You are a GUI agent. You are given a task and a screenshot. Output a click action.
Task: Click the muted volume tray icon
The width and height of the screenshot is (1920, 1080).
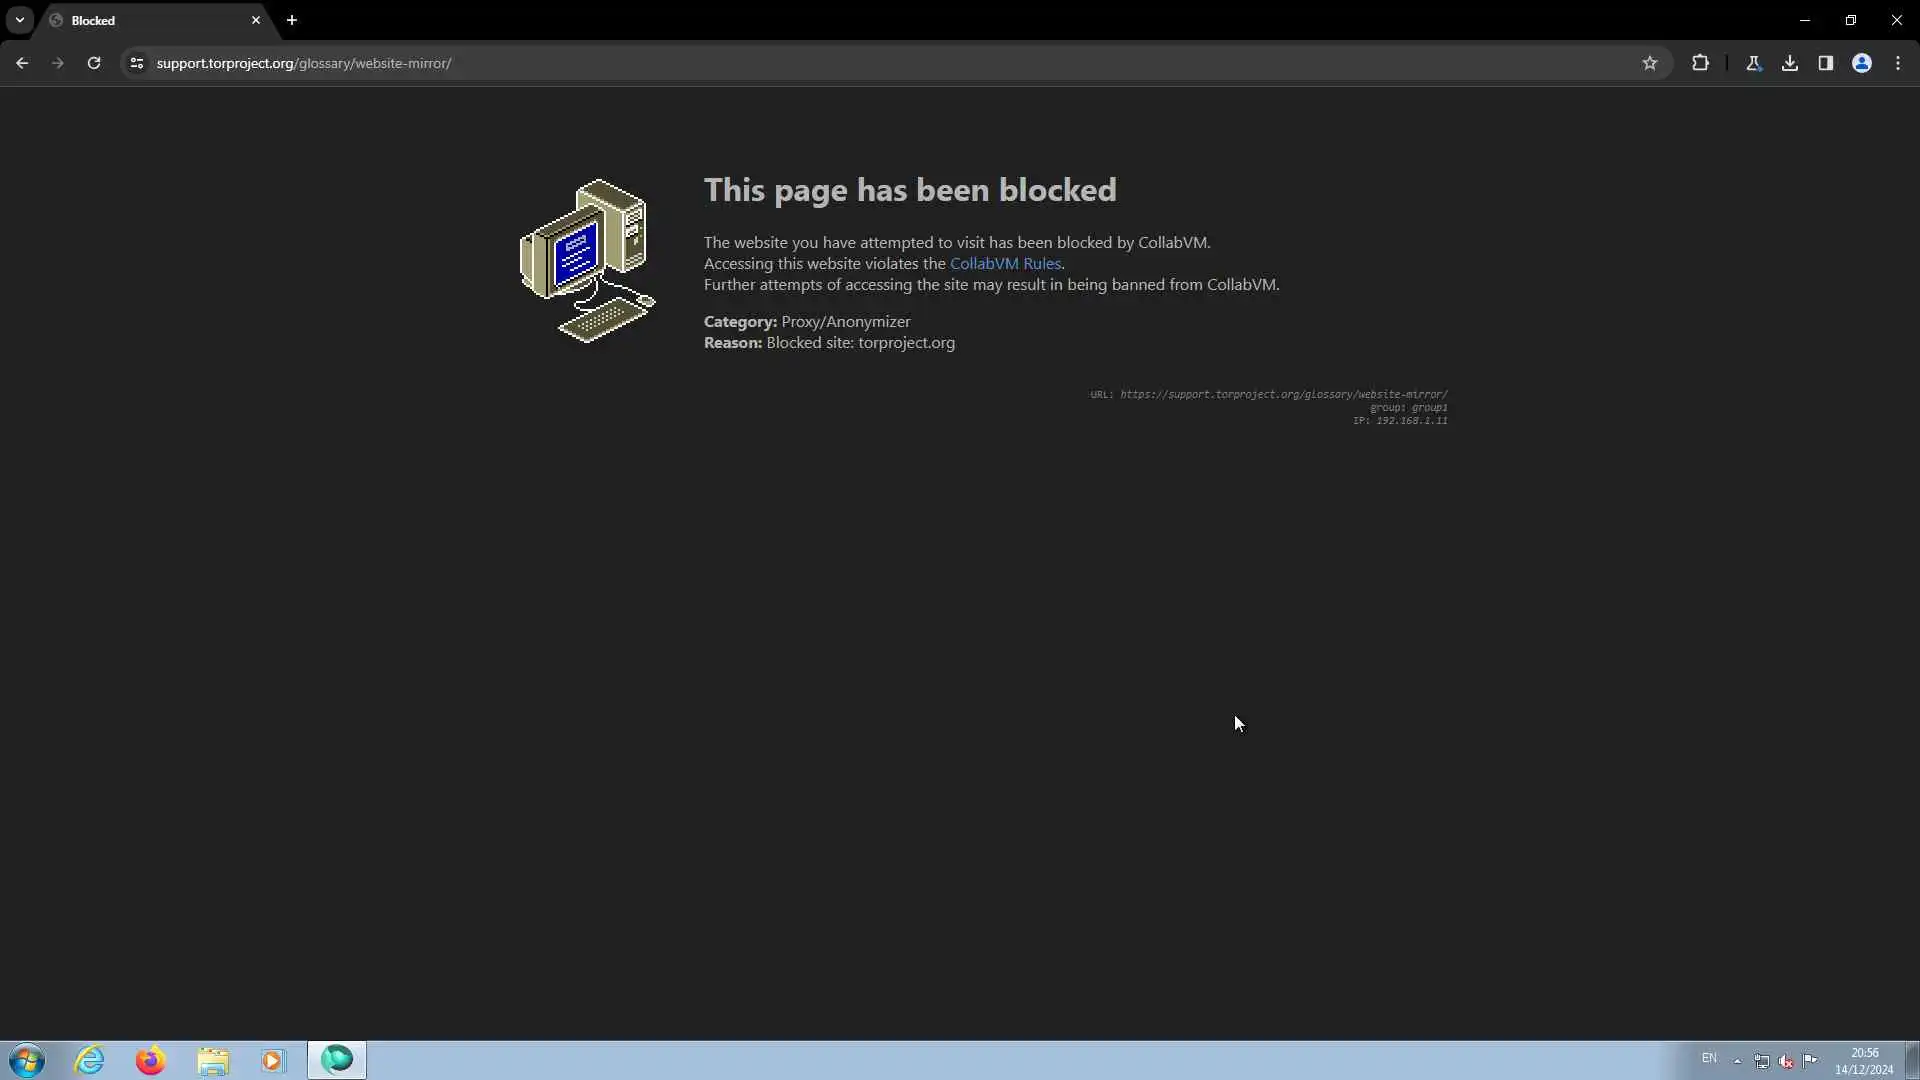[1786, 1061]
